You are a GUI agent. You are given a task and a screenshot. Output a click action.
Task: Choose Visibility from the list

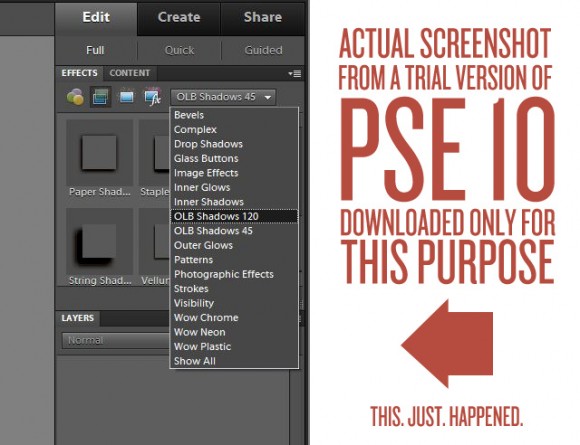click(234, 303)
